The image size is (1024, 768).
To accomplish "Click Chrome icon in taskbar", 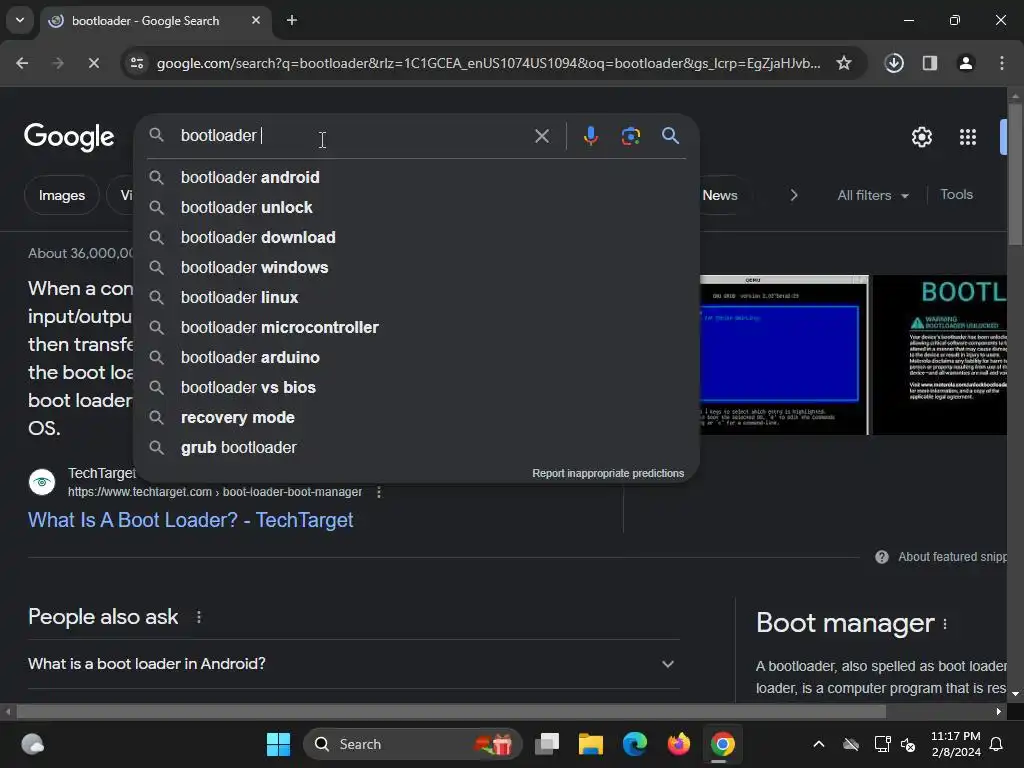I will coord(722,744).
